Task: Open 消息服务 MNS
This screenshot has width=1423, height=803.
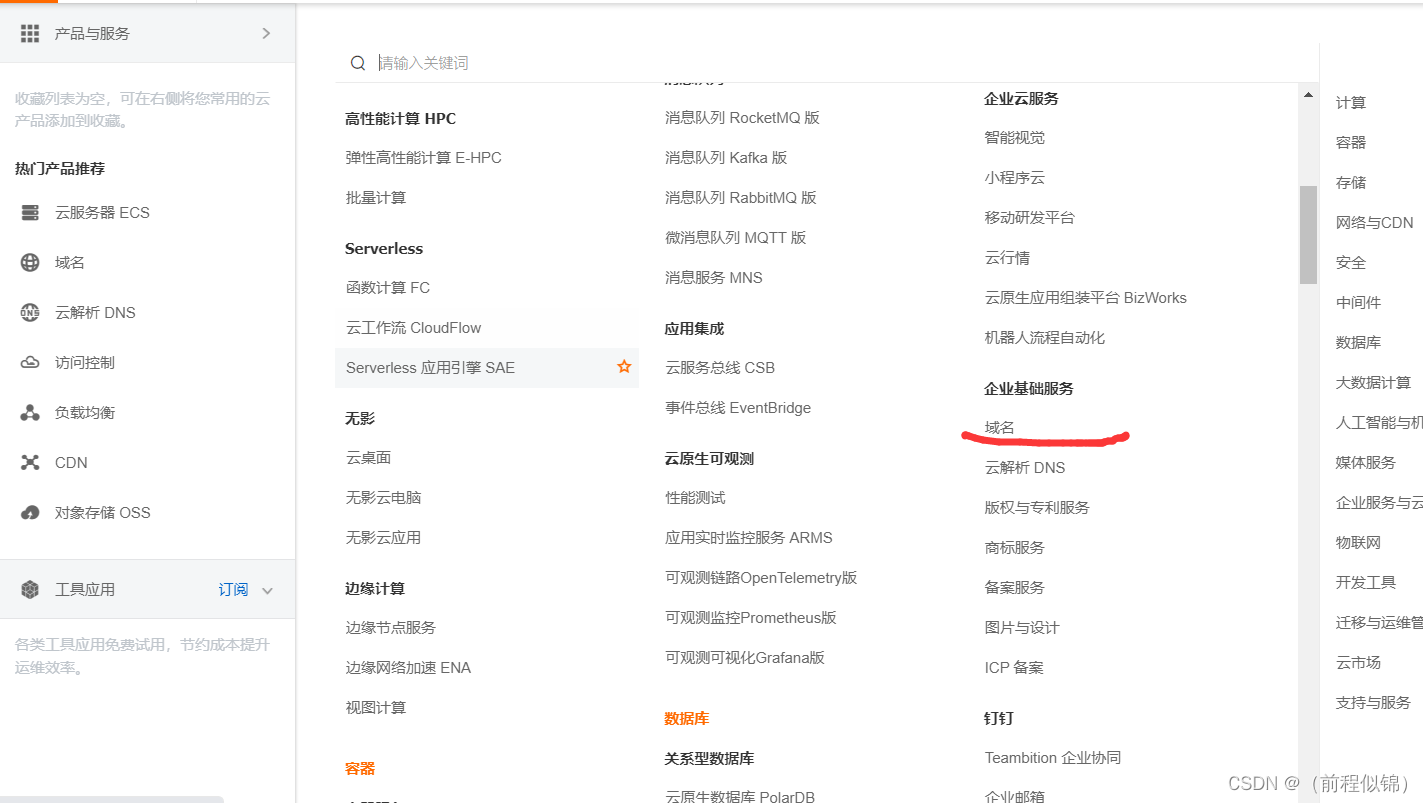Action: coord(714,277)
